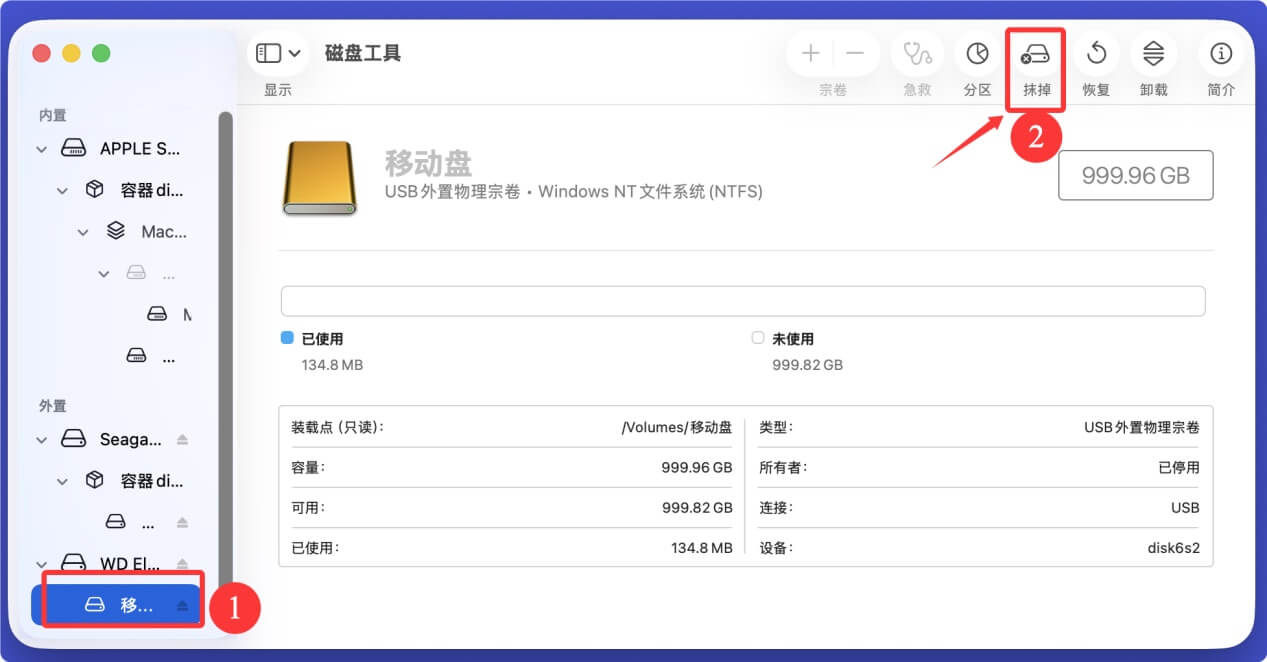Click the 恢复 (Restore) icon
Viewport: 1267px width, 662px height.
pos(1096,54)
